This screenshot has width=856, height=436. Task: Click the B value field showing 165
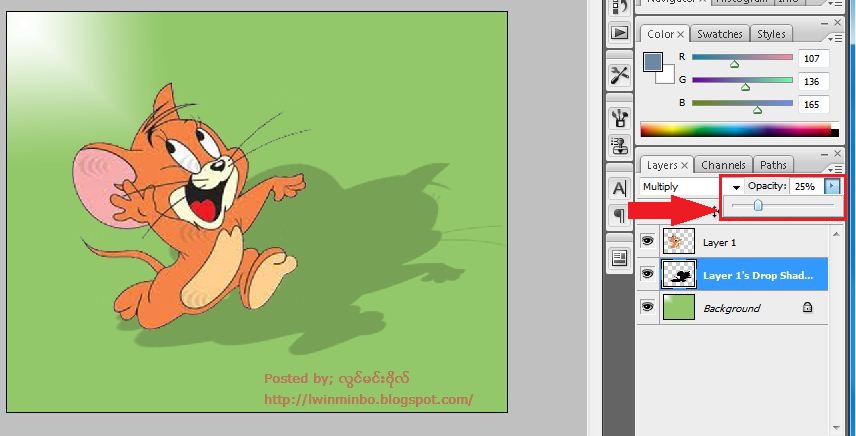click(x=813, y=104)
